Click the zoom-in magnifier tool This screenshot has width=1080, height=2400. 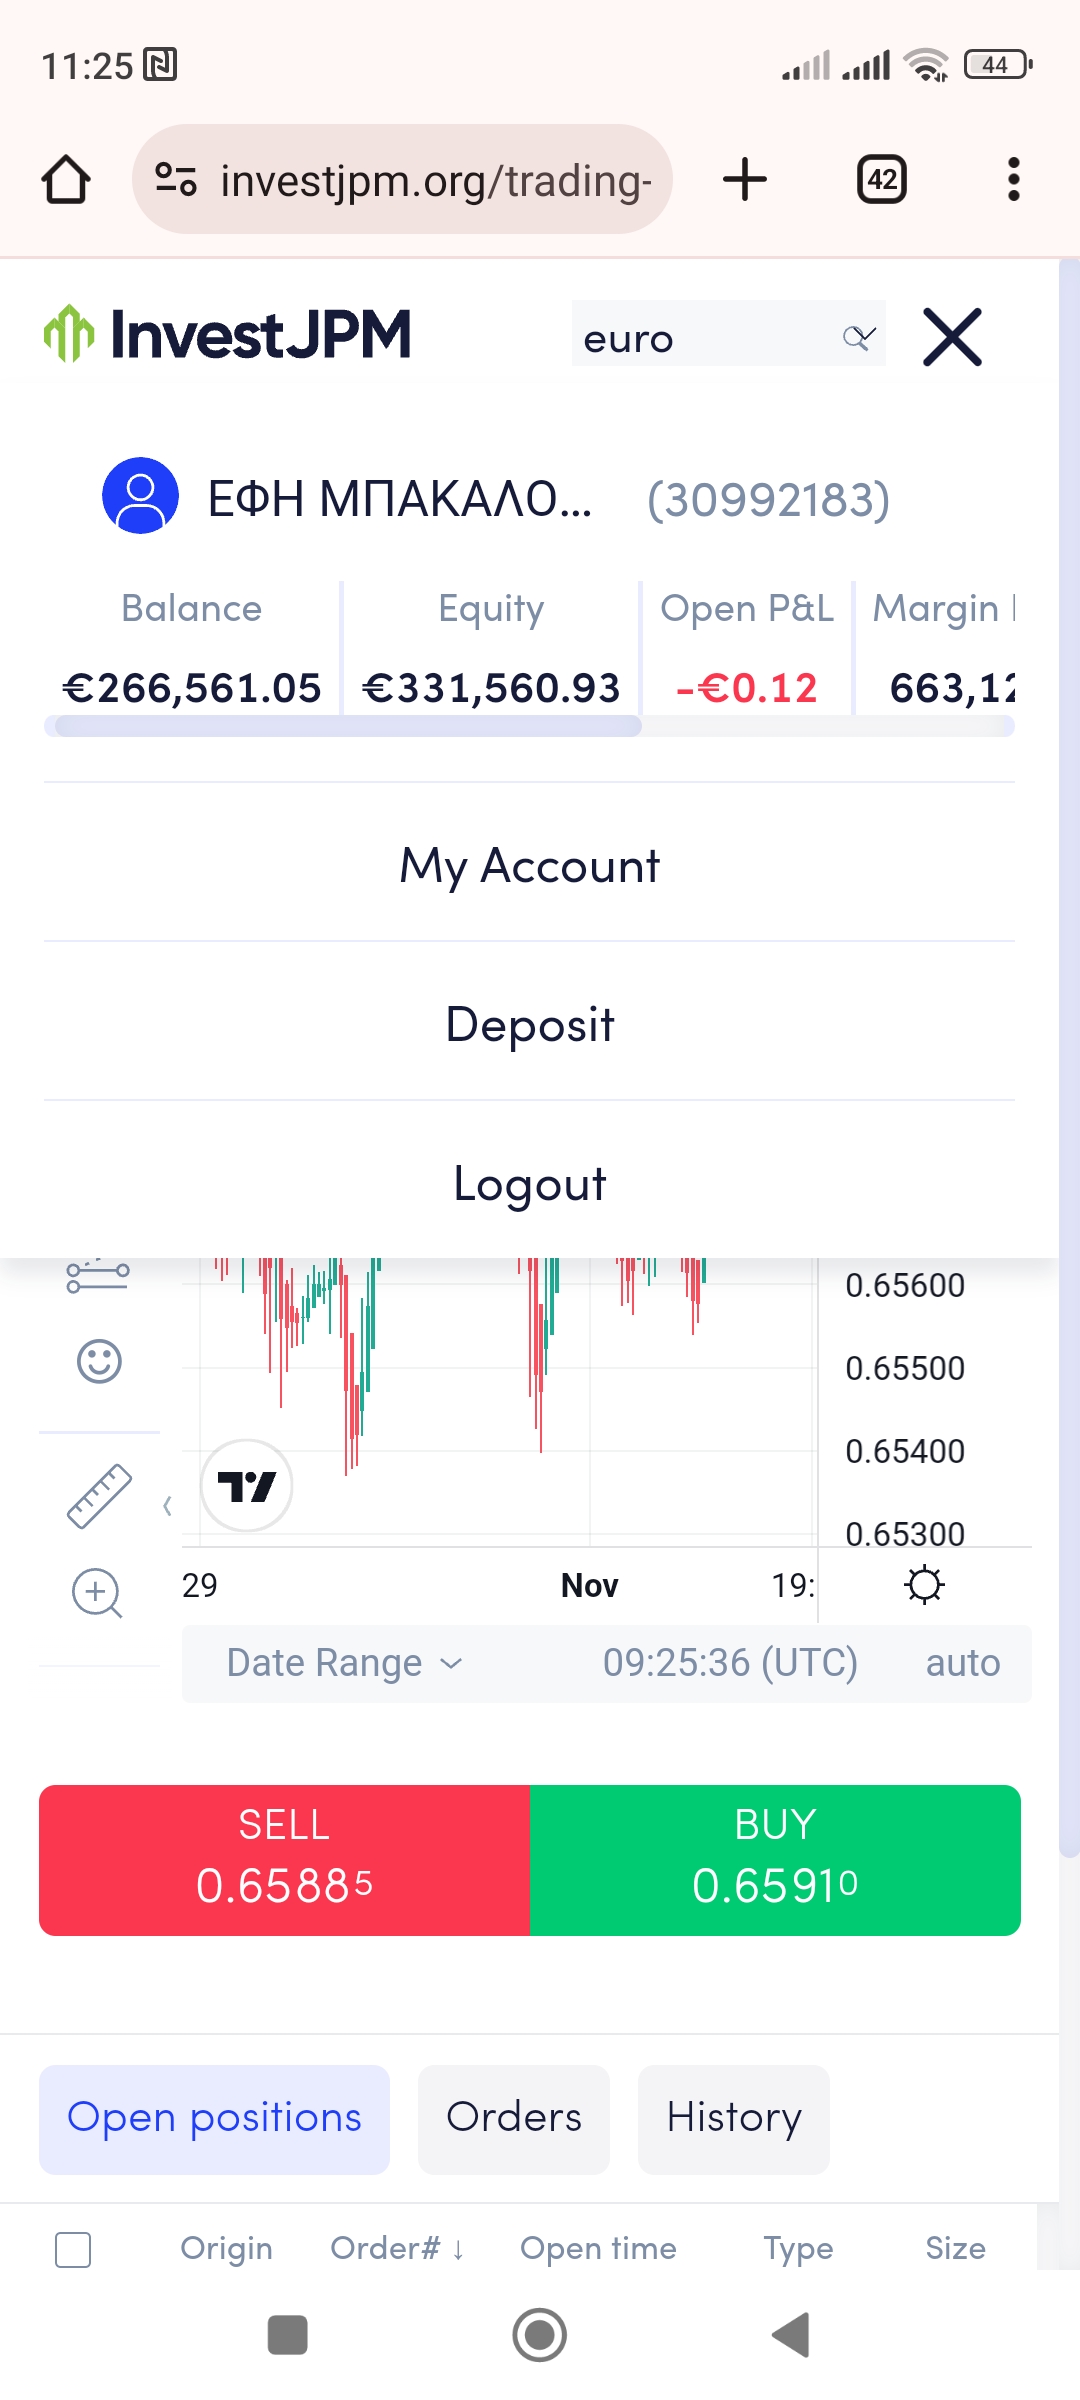click(x=97, y=1592)
